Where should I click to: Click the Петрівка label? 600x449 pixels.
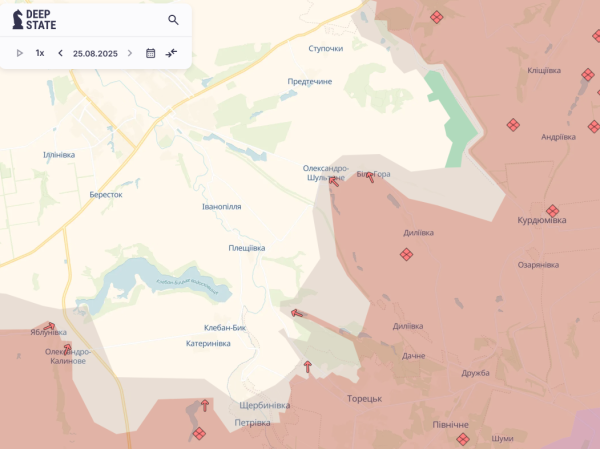coord(253,423)
